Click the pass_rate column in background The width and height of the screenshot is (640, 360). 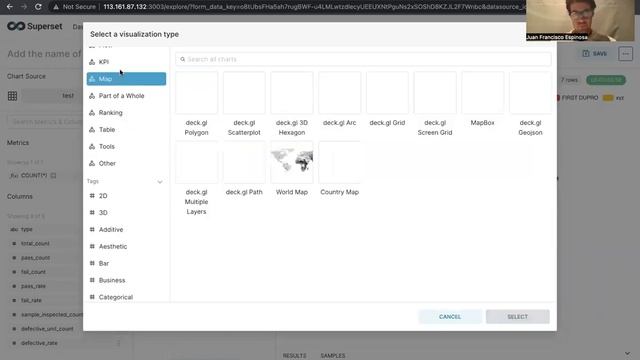point(33,286)
